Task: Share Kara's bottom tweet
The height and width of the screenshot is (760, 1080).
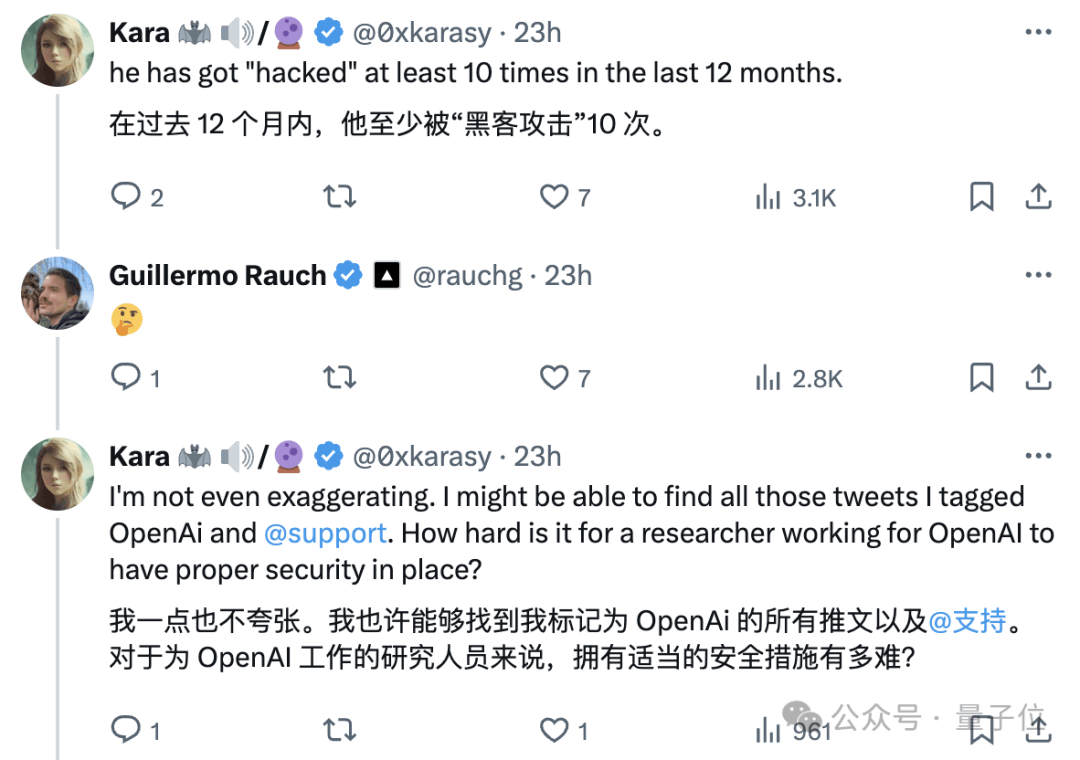Action: [1038, 731]
